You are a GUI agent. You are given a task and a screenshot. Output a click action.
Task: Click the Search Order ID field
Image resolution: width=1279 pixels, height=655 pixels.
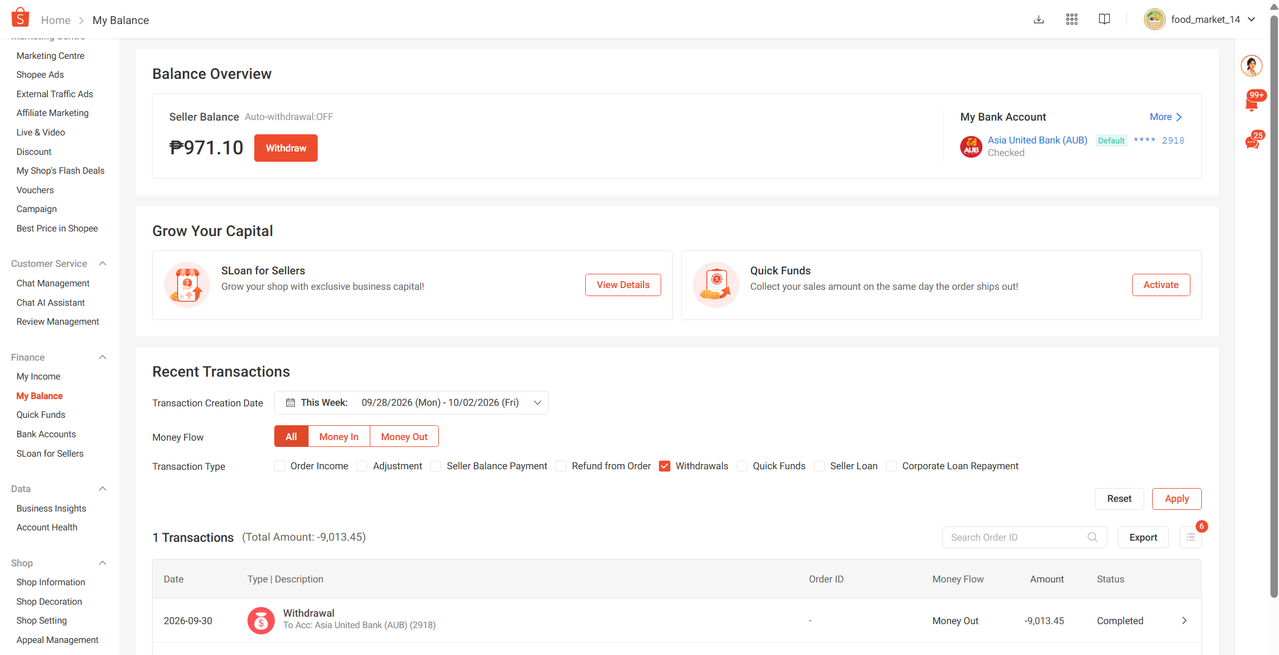click(x=1024, y=537)
